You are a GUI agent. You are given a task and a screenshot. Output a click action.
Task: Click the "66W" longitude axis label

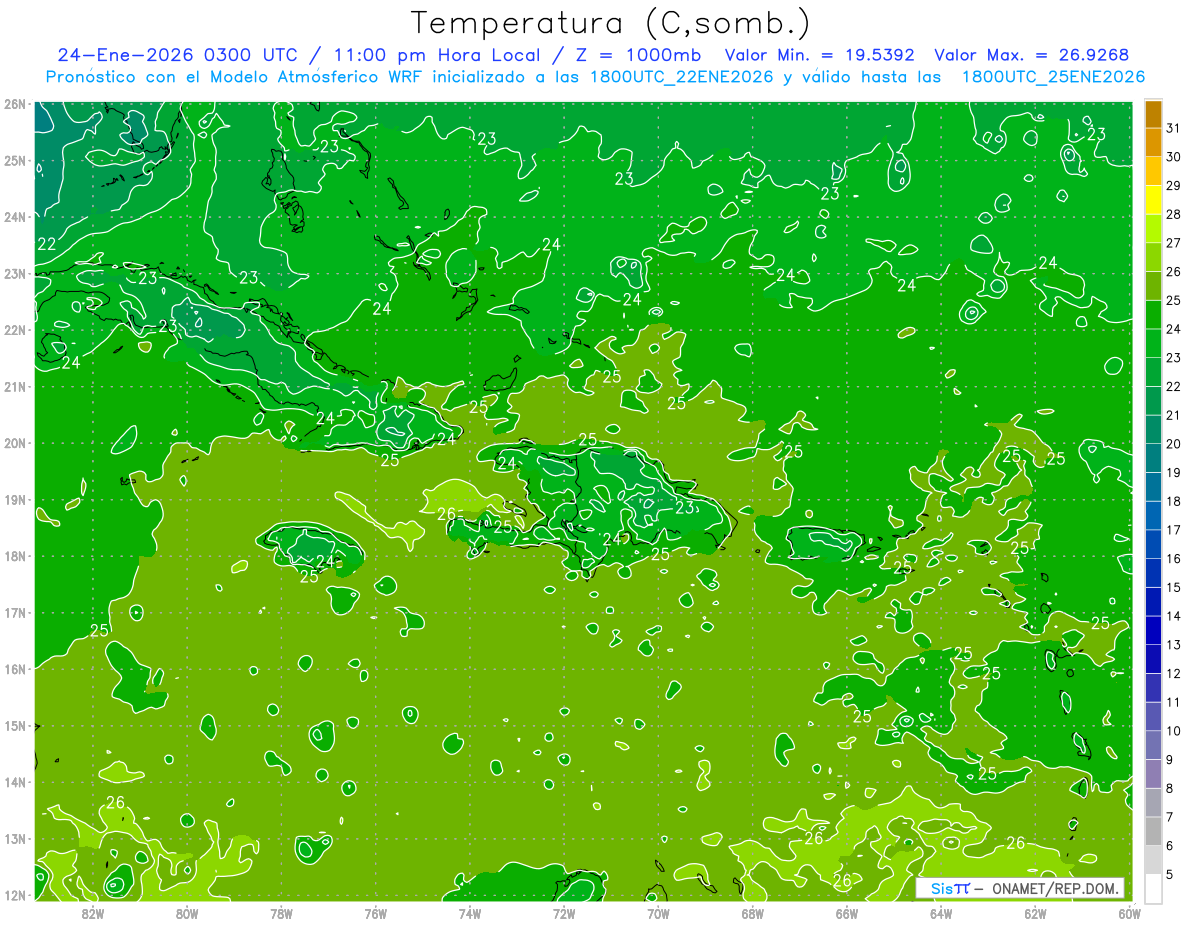pos(846,913)
